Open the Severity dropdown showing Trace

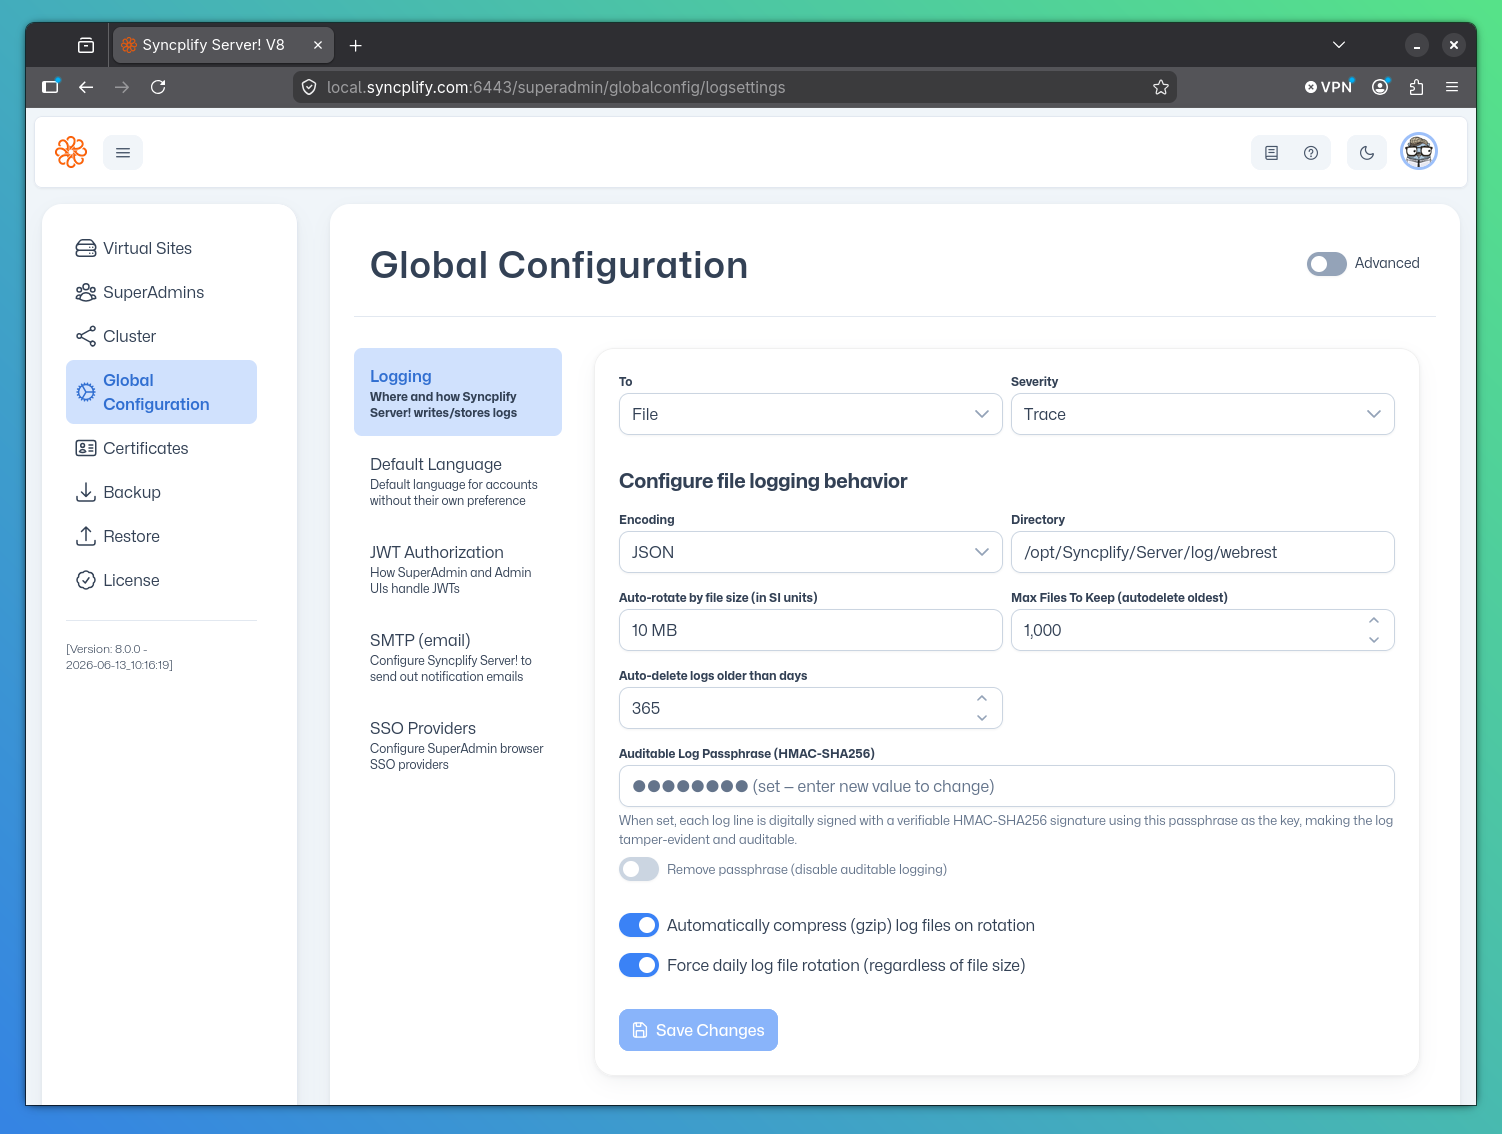(x=1203, y=414)
